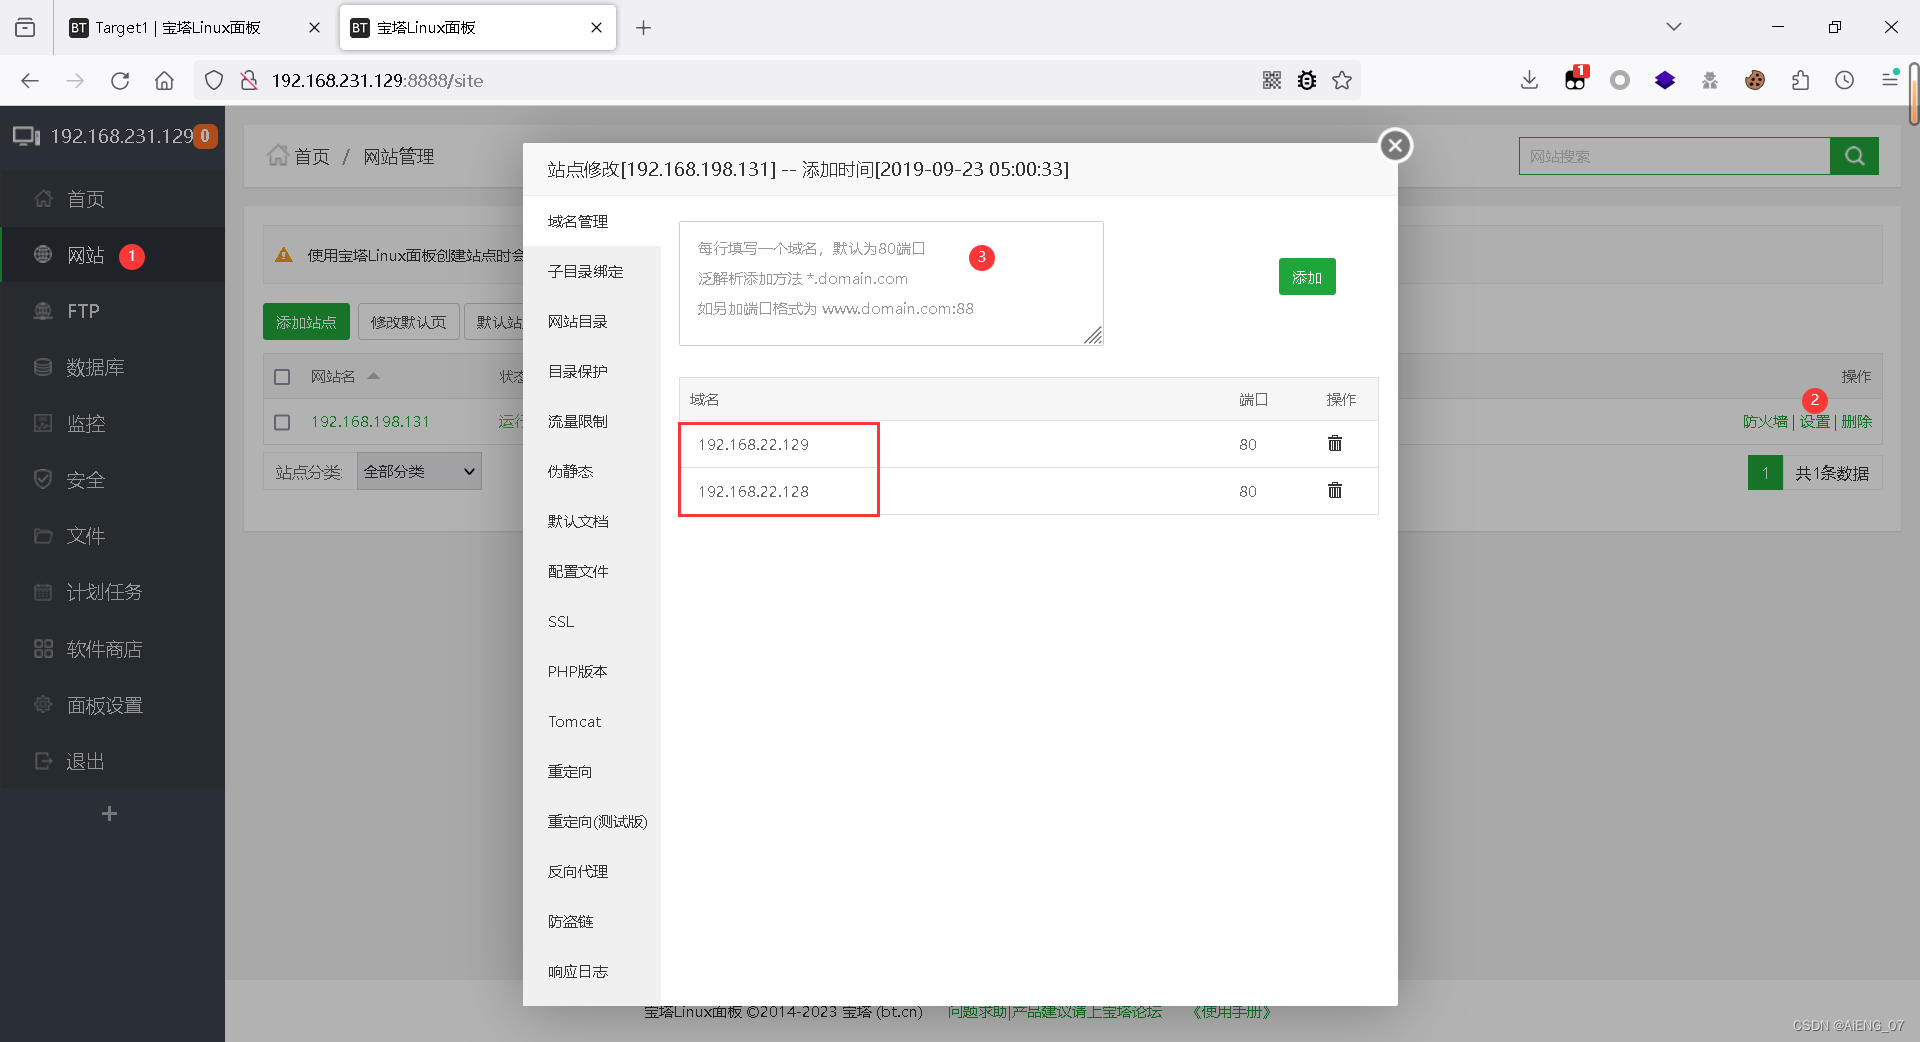Viewport: 1920px width, 1042px height.
Task: Select the 响应日志 tab
Action: pyautogui.click(x=592, y=971)
